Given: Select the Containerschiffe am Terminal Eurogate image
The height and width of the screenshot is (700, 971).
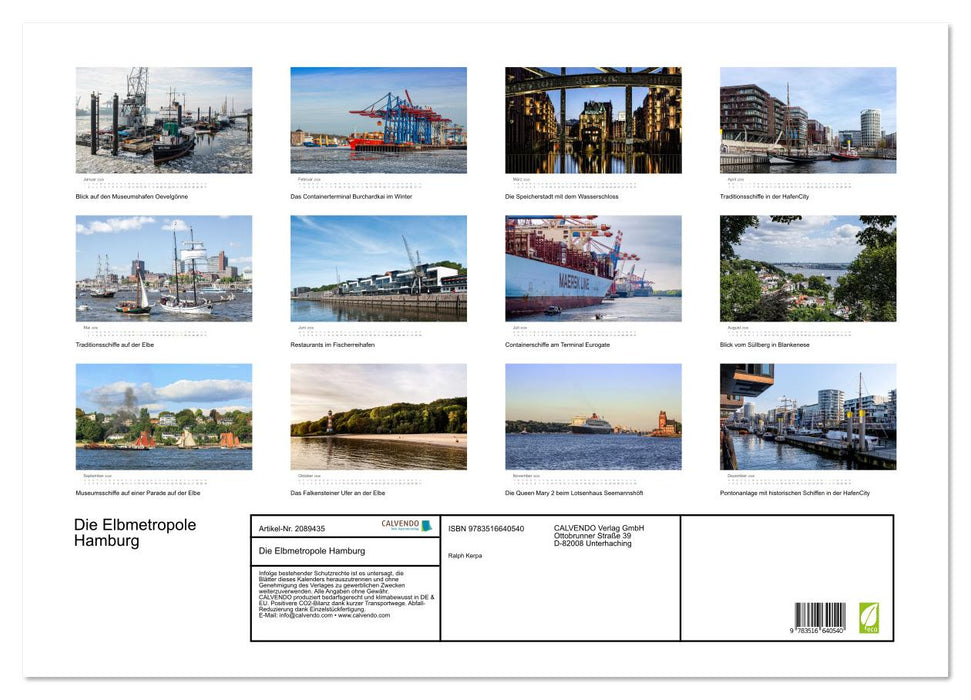Looking at the screenshot, I should 594,267.
